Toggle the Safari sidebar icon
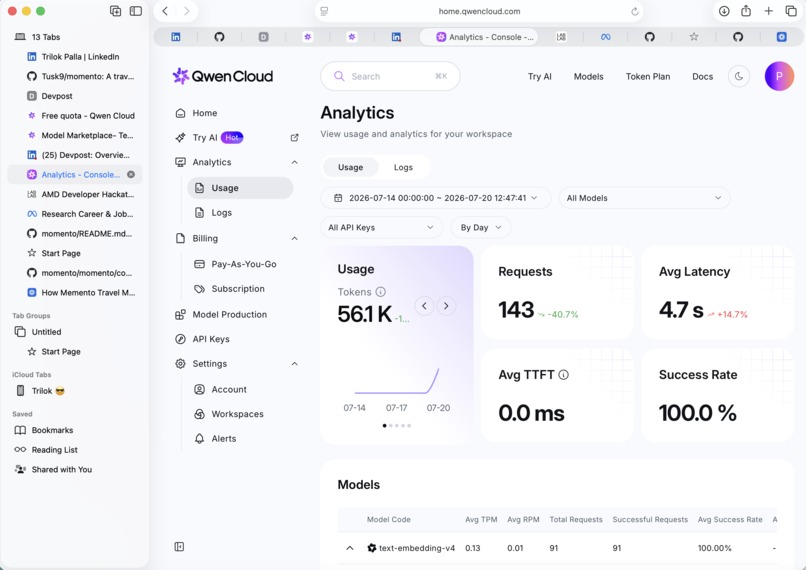 pos(136,11)
